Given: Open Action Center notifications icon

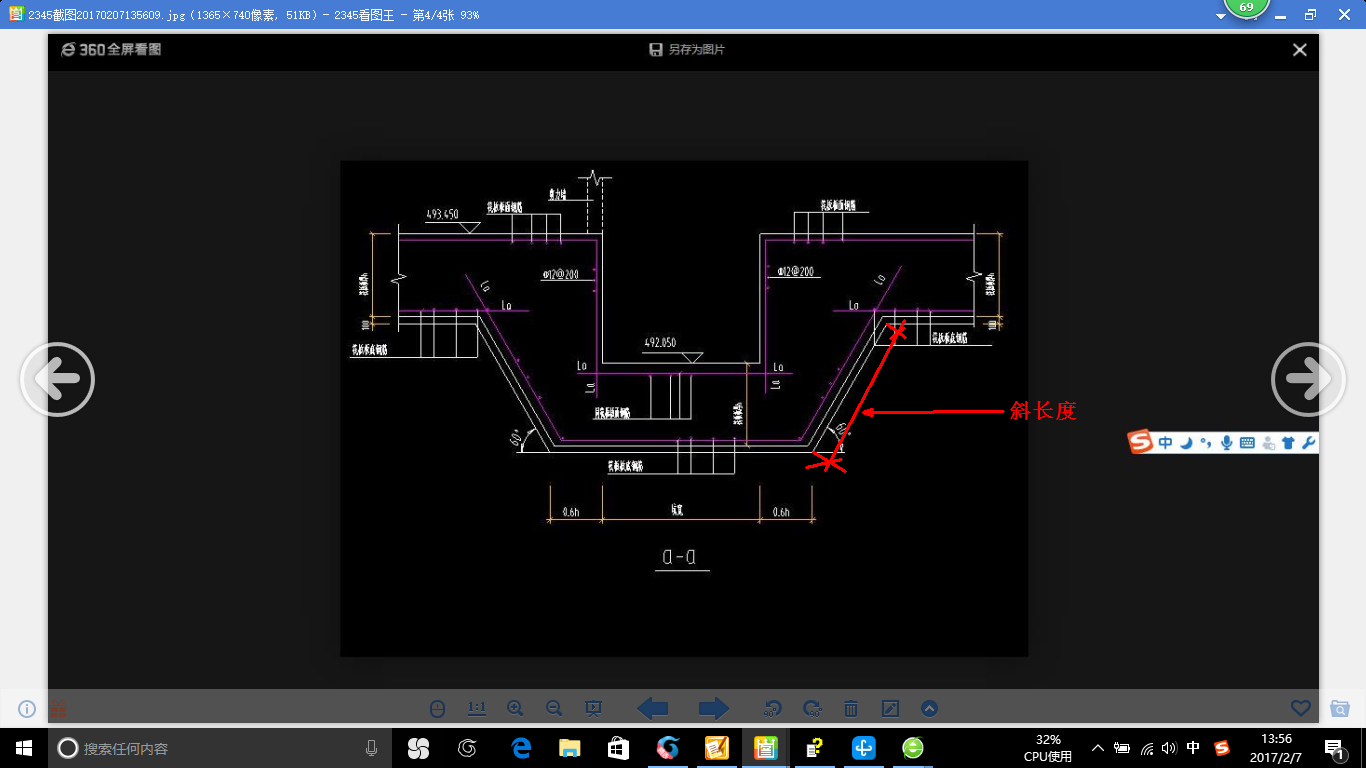Looking at the screenshot, I should pos(1335,748).
